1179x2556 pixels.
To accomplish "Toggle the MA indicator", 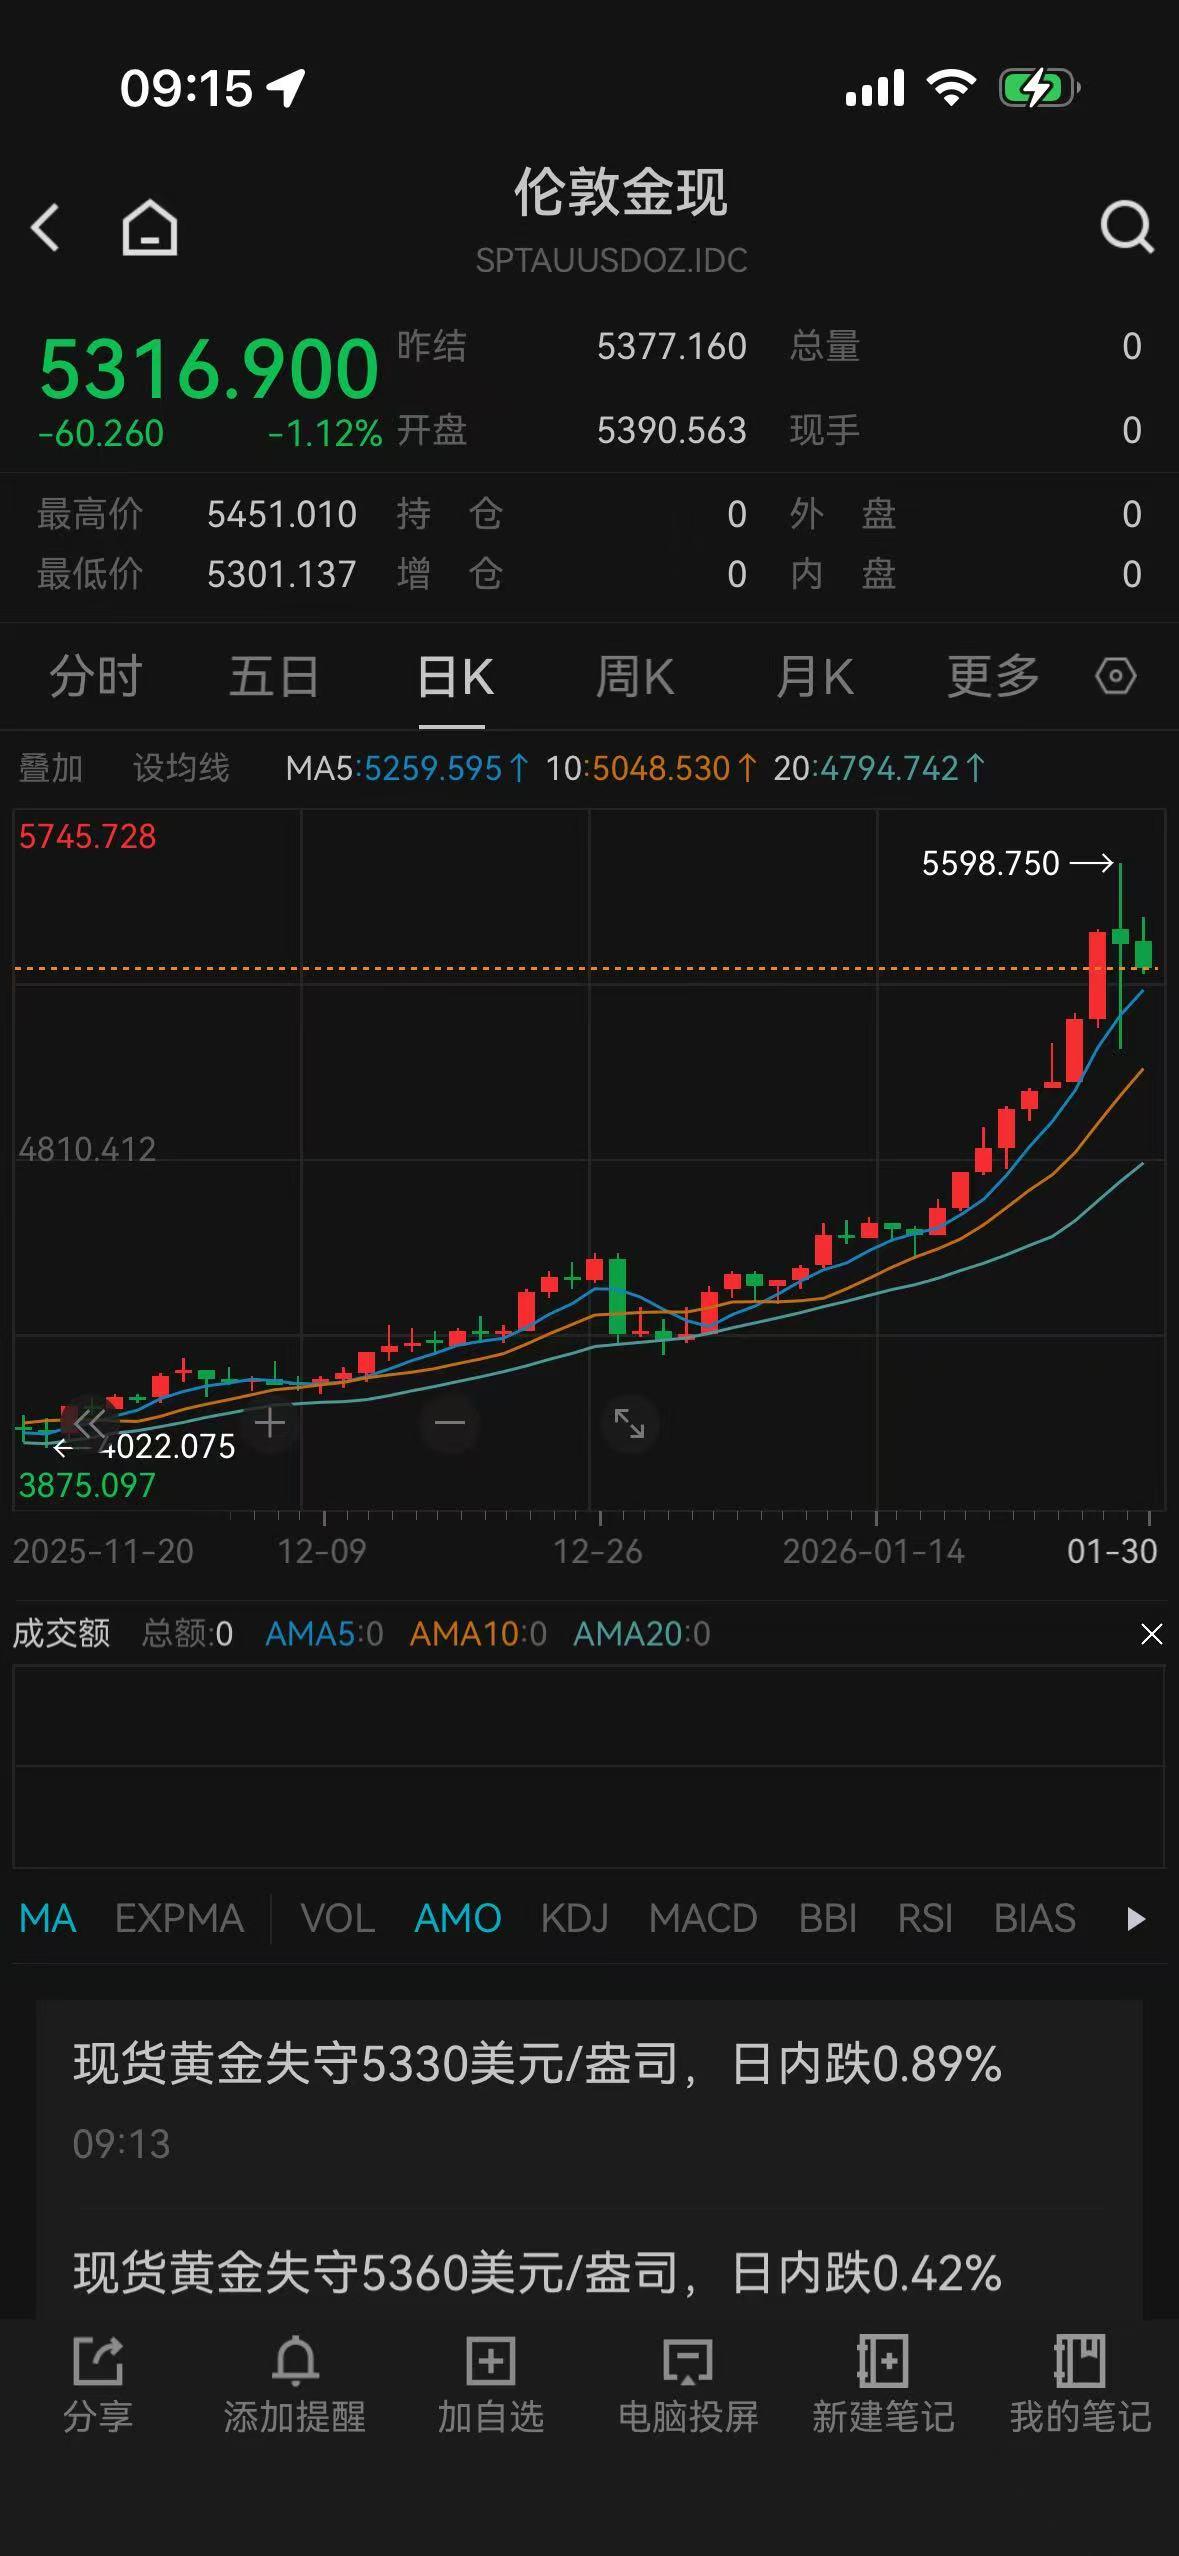I will (x=47, y=1919).
